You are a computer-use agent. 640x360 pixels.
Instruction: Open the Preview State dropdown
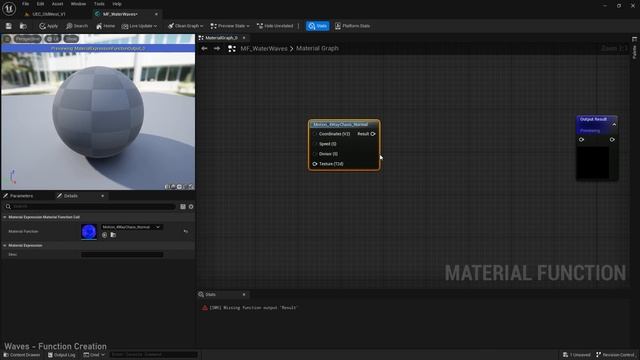[x=230, y=26]
